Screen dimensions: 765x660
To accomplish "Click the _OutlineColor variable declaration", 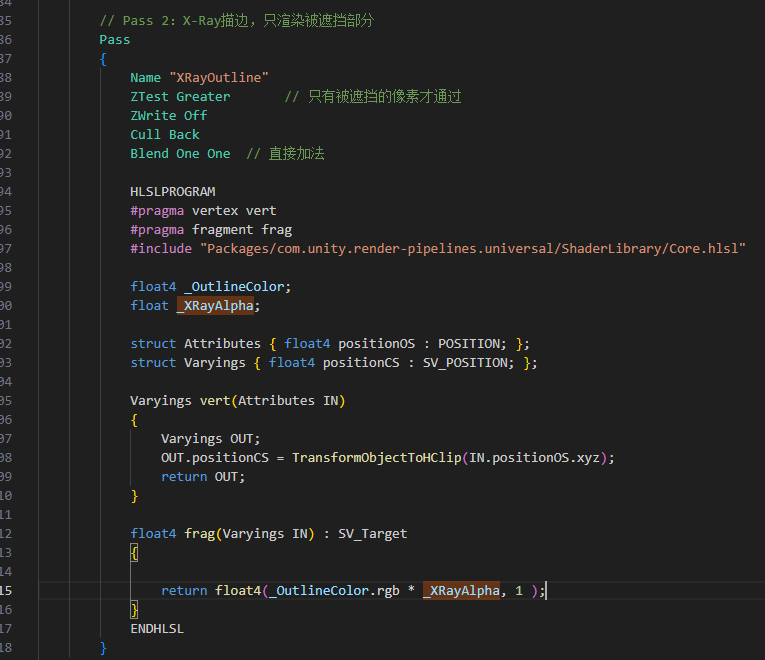I will click(236, 286).
